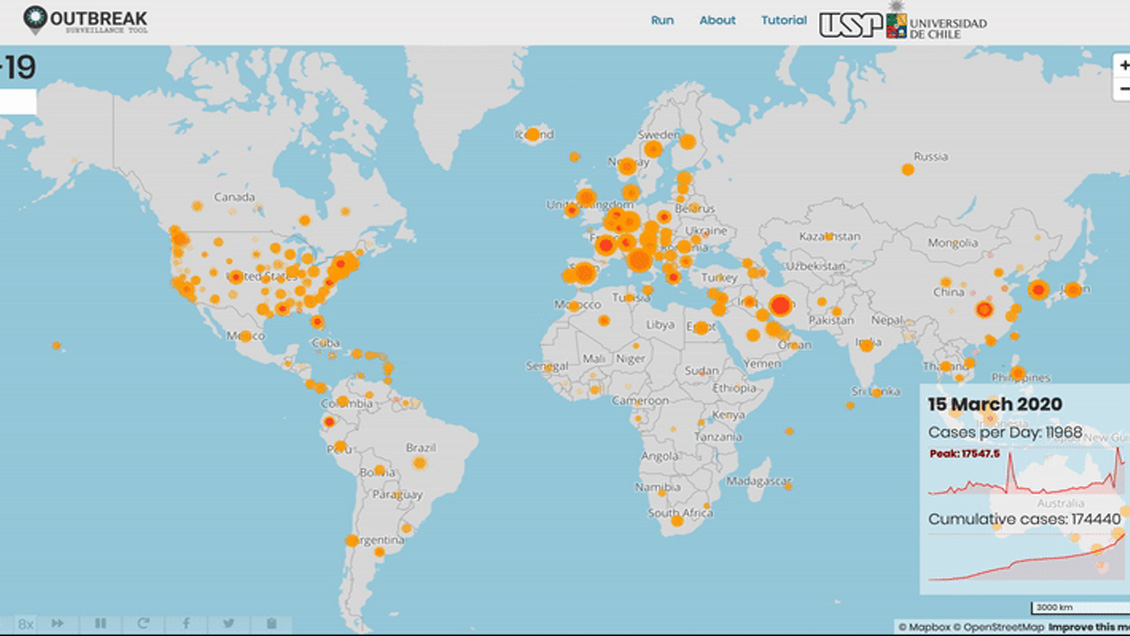
Task: Pause the outbreak animation
Action: (x=100, y=624)
